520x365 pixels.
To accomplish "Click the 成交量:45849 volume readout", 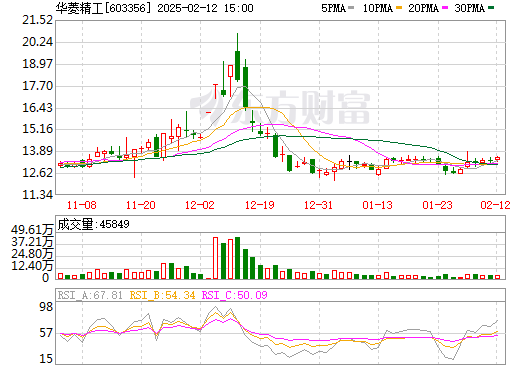I will [93, 224].
